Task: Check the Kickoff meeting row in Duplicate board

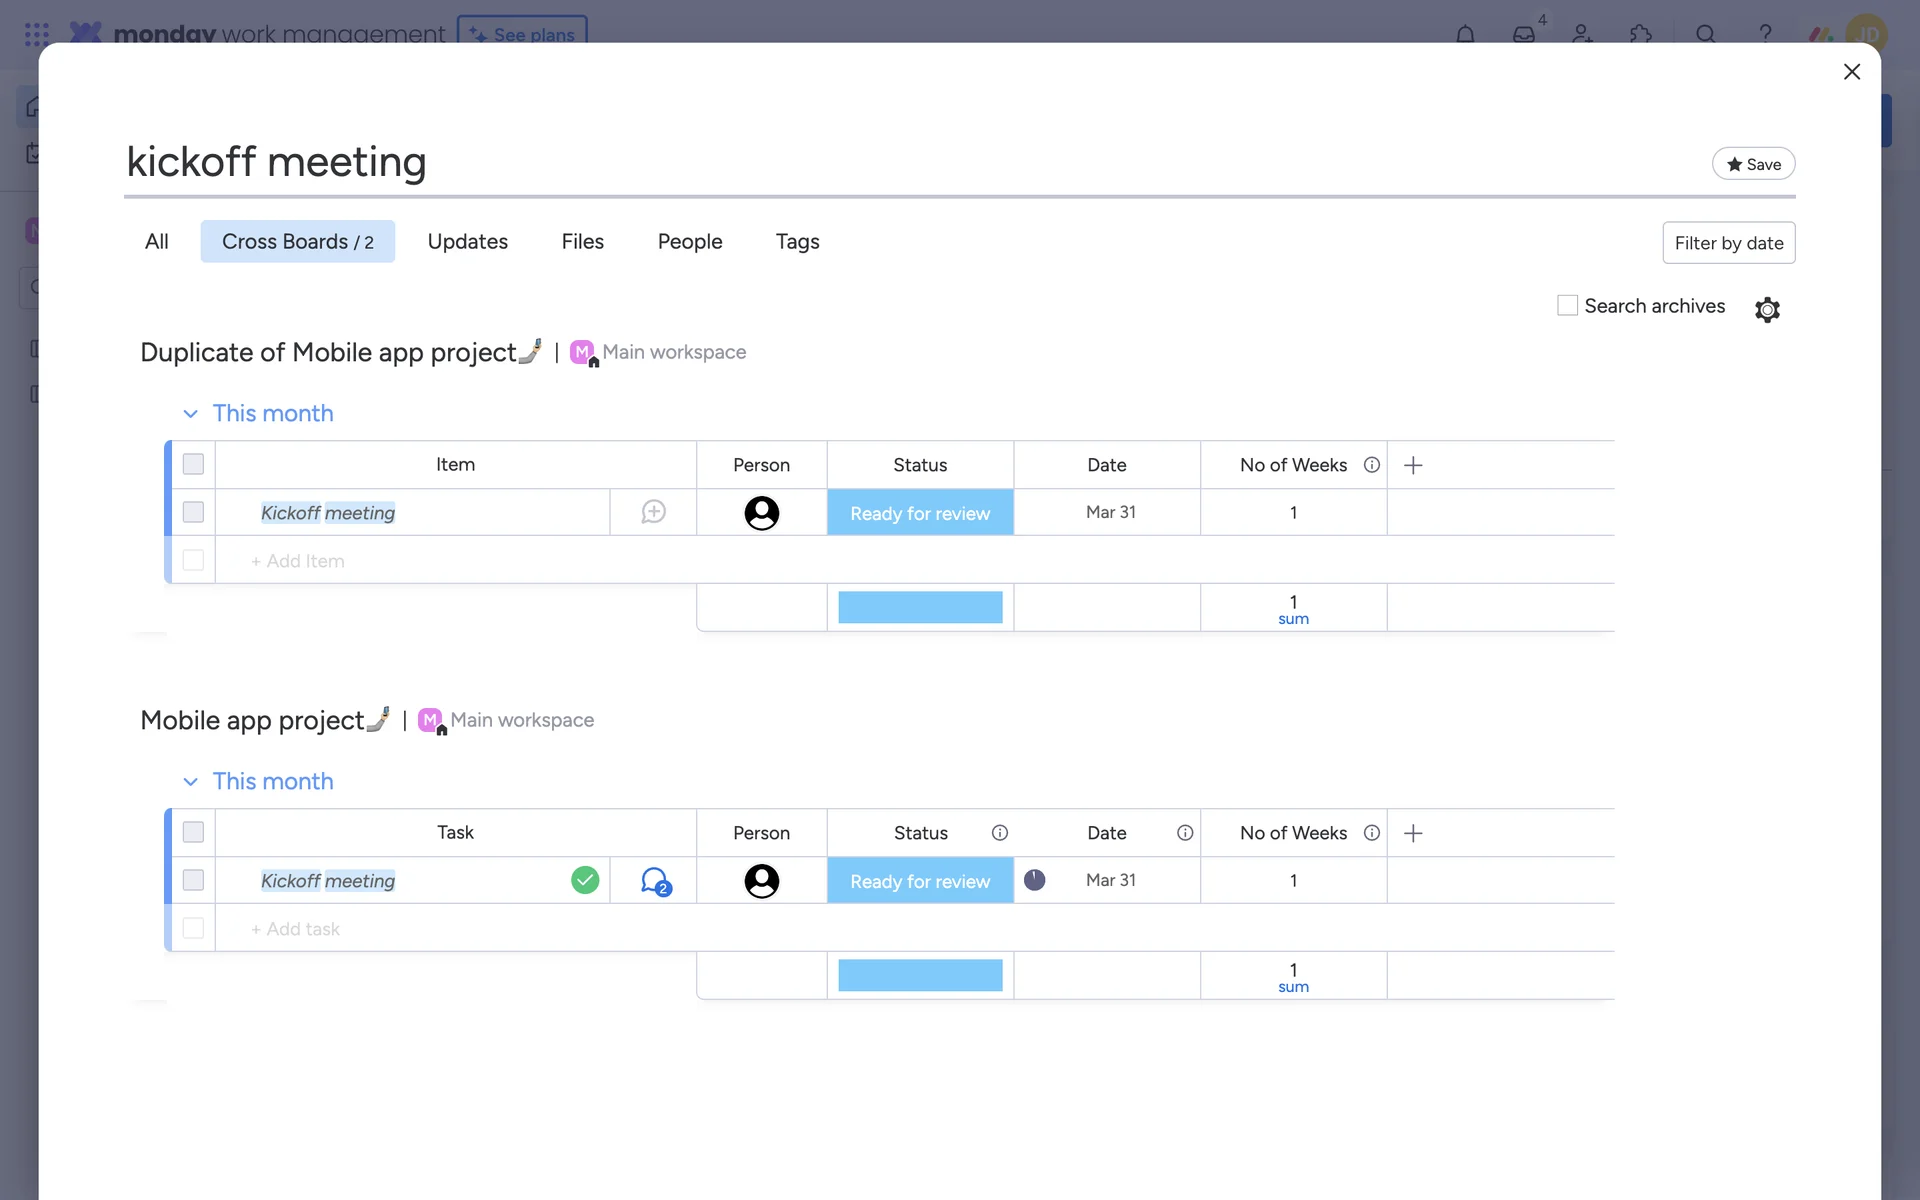Action: click(x=193, y=512)
